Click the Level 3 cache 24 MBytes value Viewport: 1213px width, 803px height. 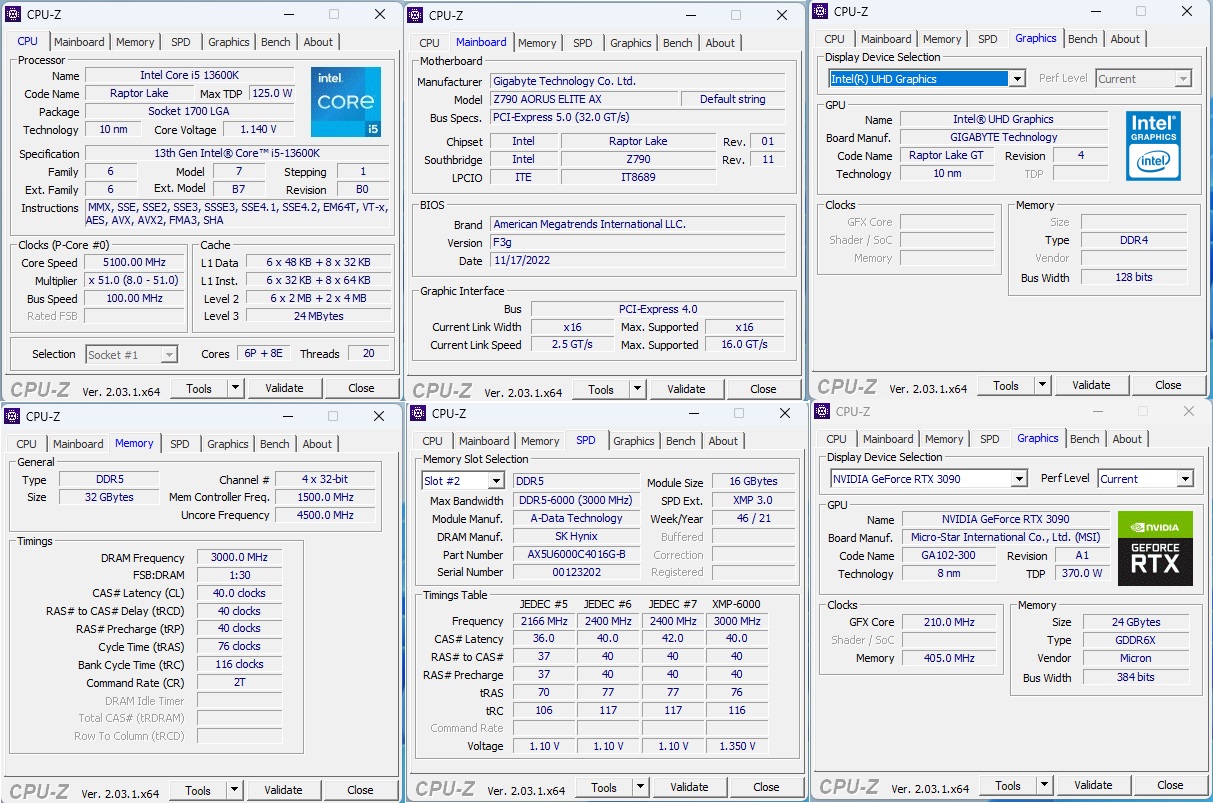click(x=319, y=316)
